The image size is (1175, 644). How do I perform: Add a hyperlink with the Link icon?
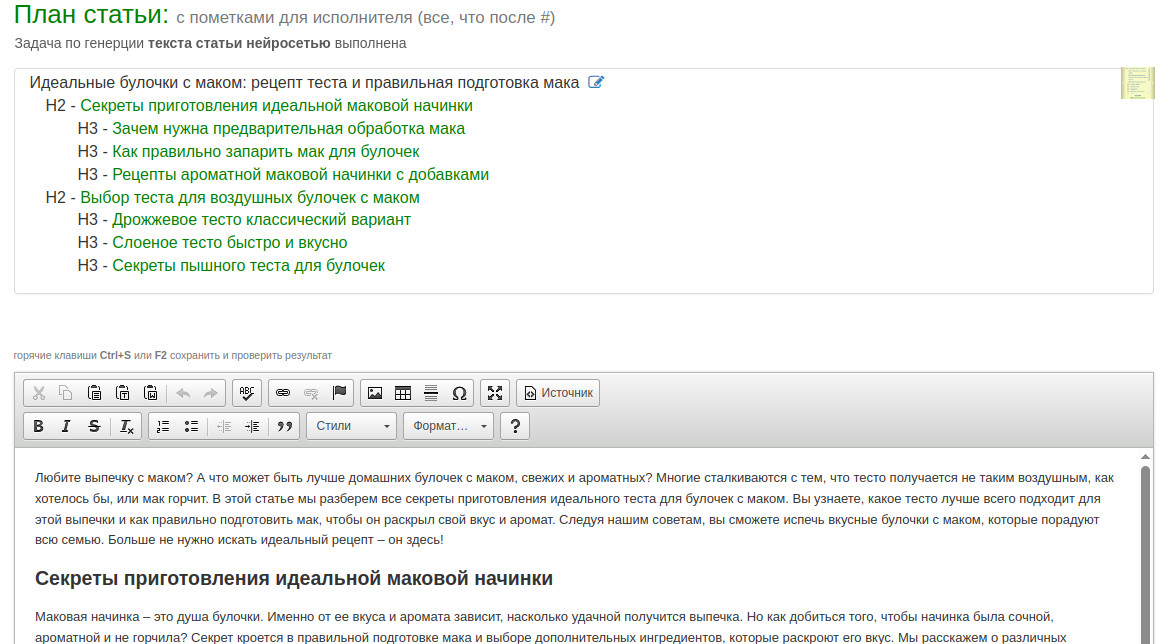click(283, 393)
